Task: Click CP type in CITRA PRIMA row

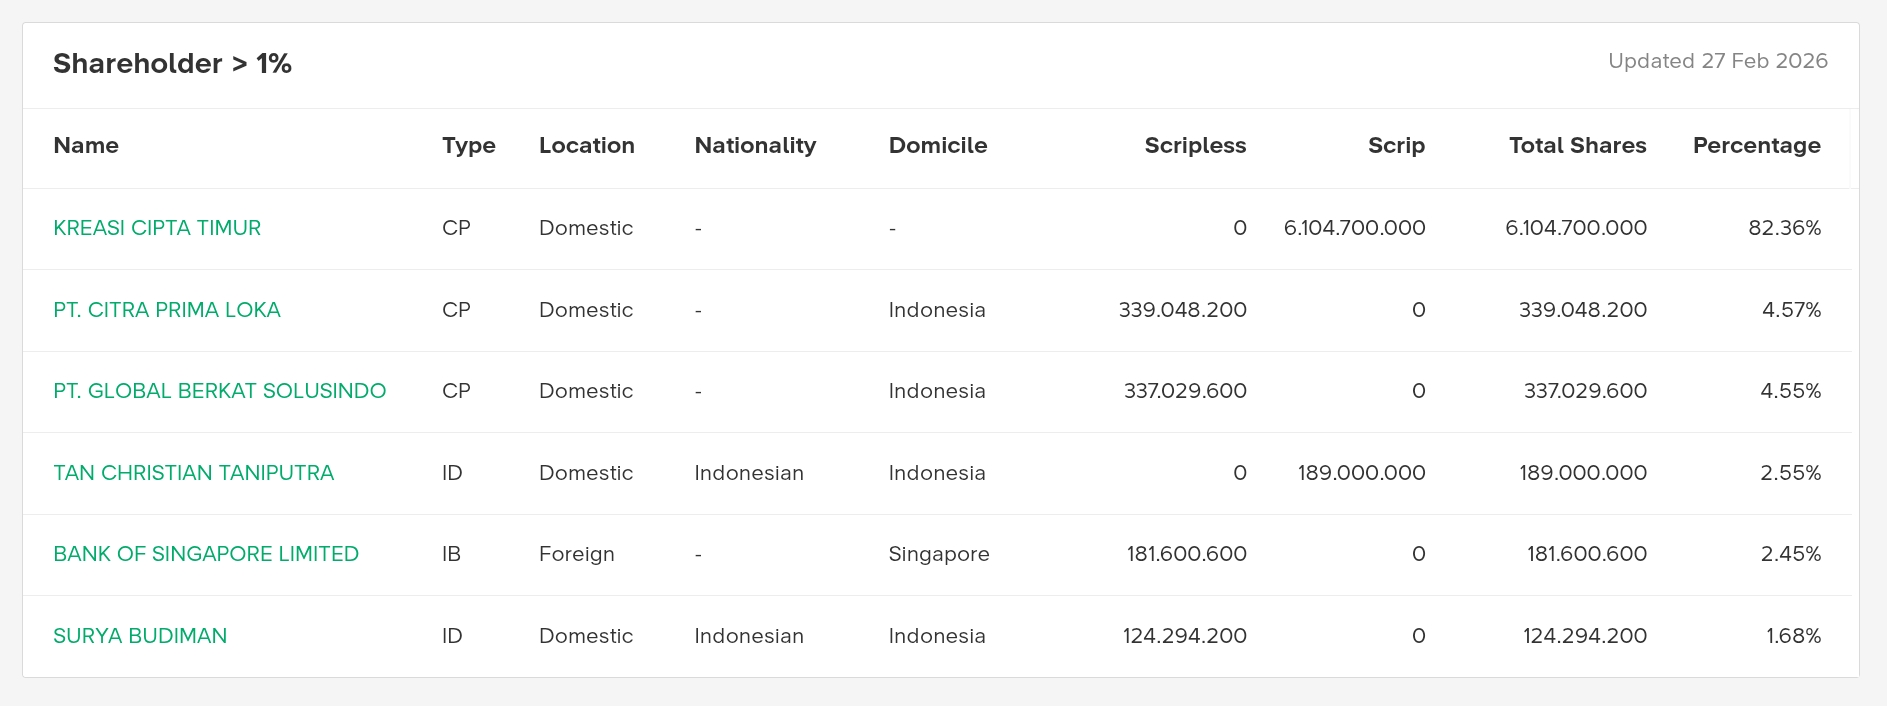Action: pyautogui.click(x=456, y=310)
